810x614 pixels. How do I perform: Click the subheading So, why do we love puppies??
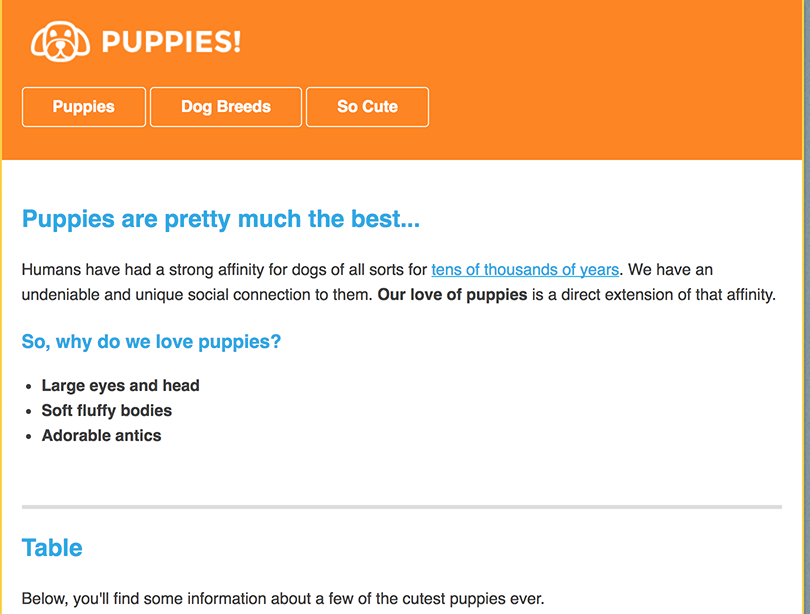(151, 342)
